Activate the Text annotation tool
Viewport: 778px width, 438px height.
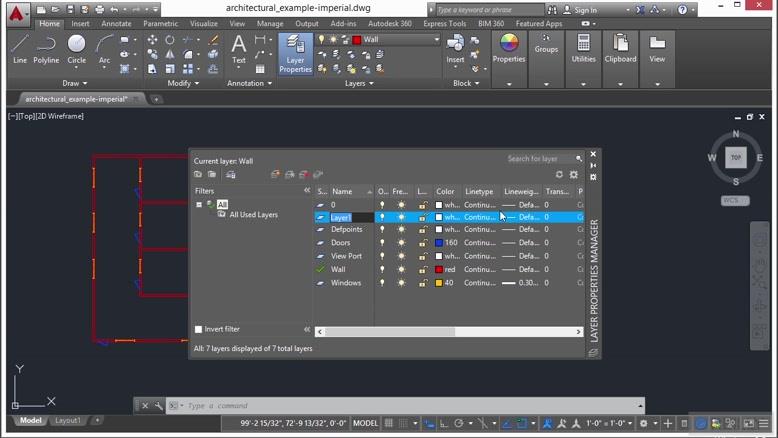pos(239,49)
